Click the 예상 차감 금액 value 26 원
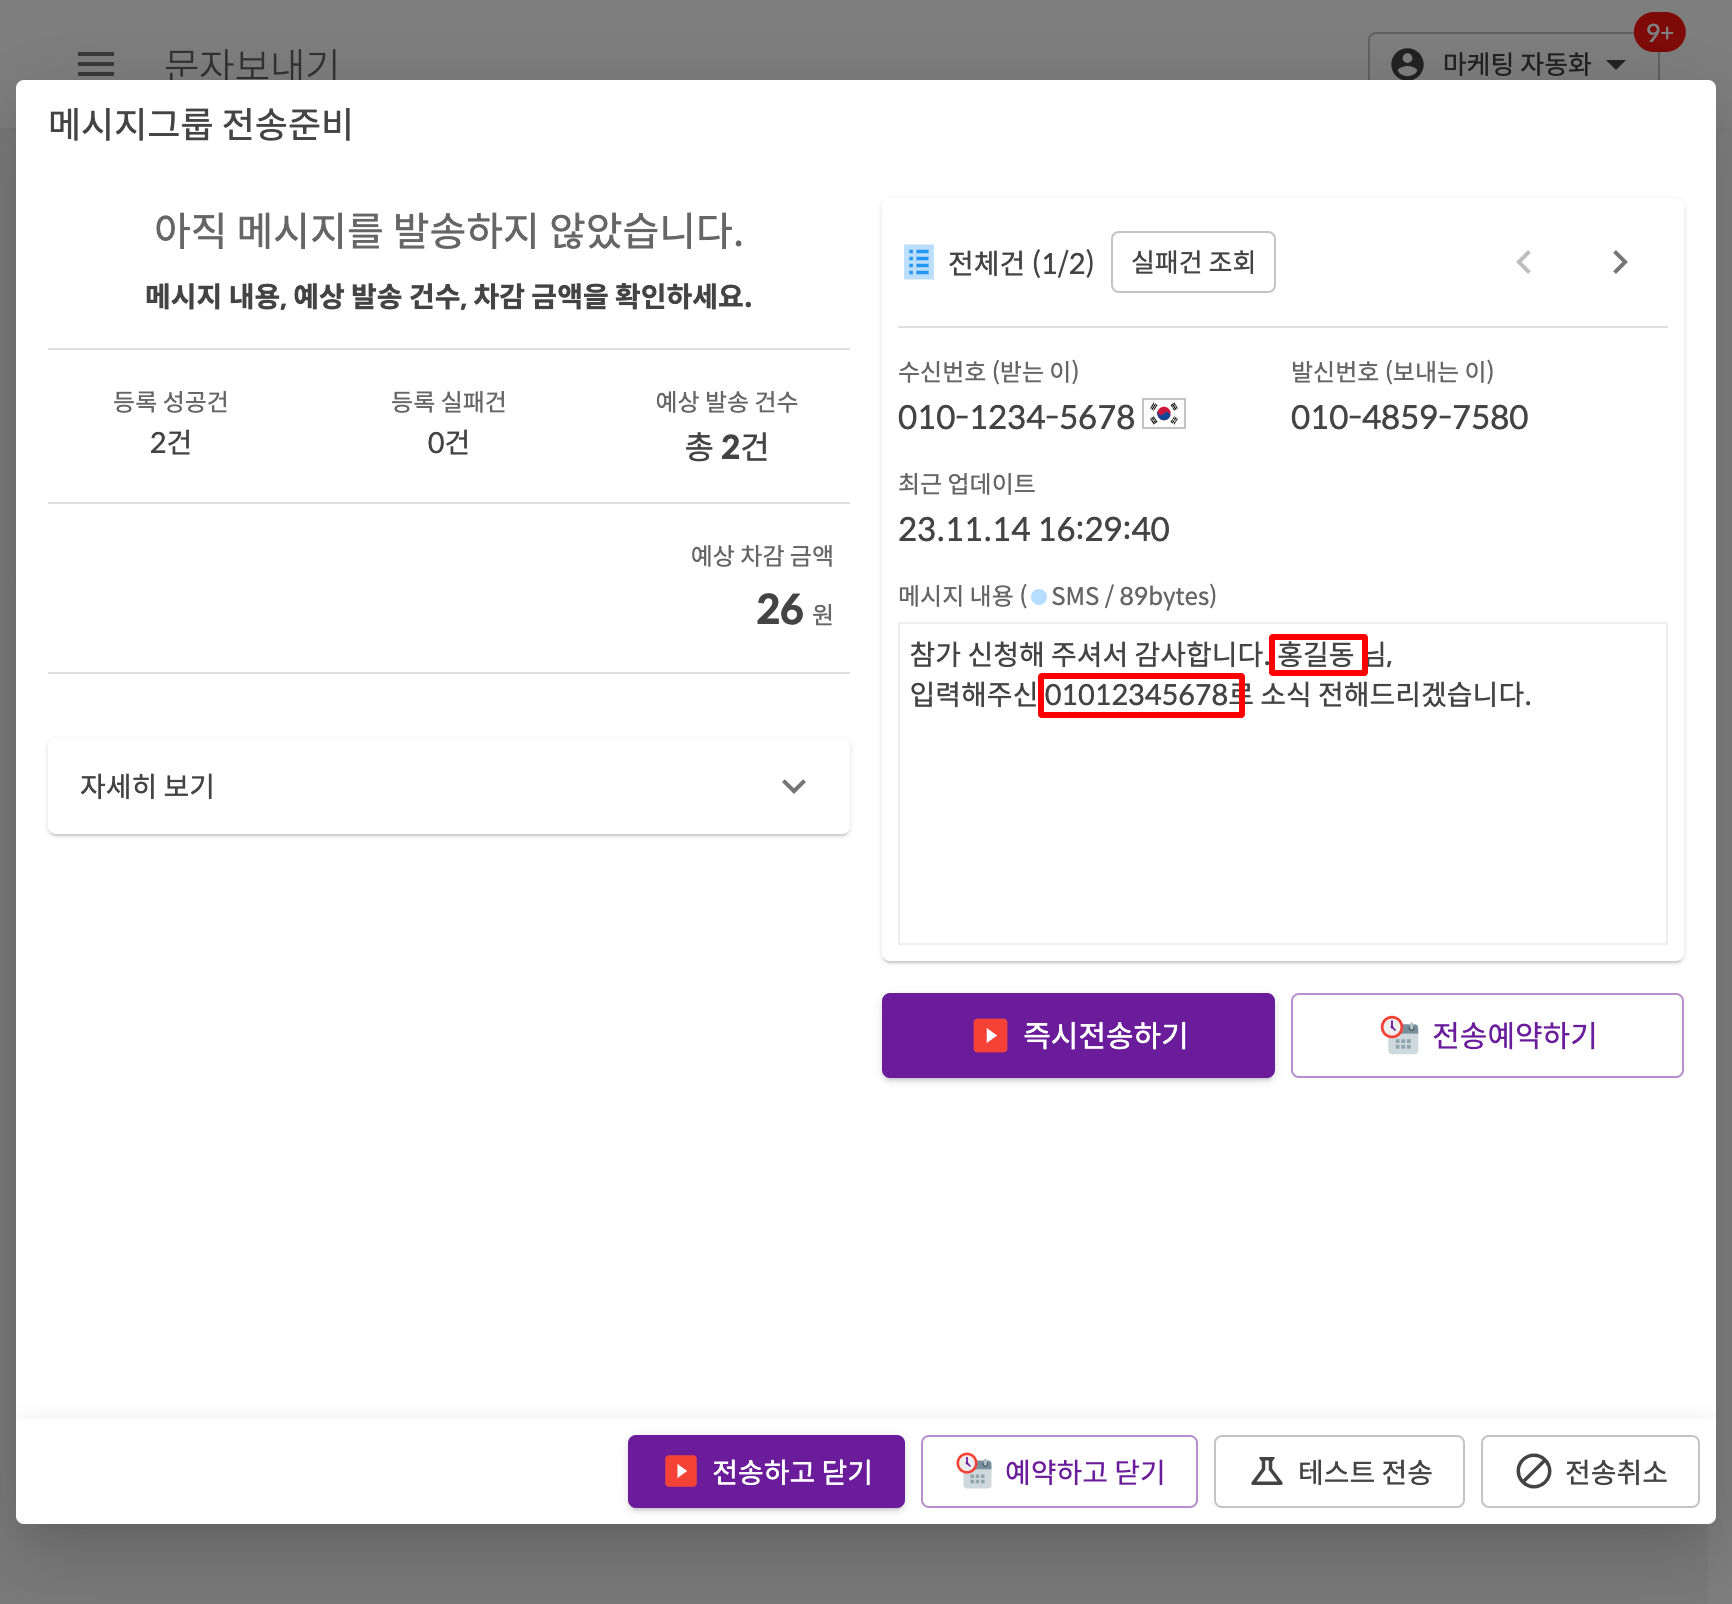1732x1604 pixels. tap(794, 609)
